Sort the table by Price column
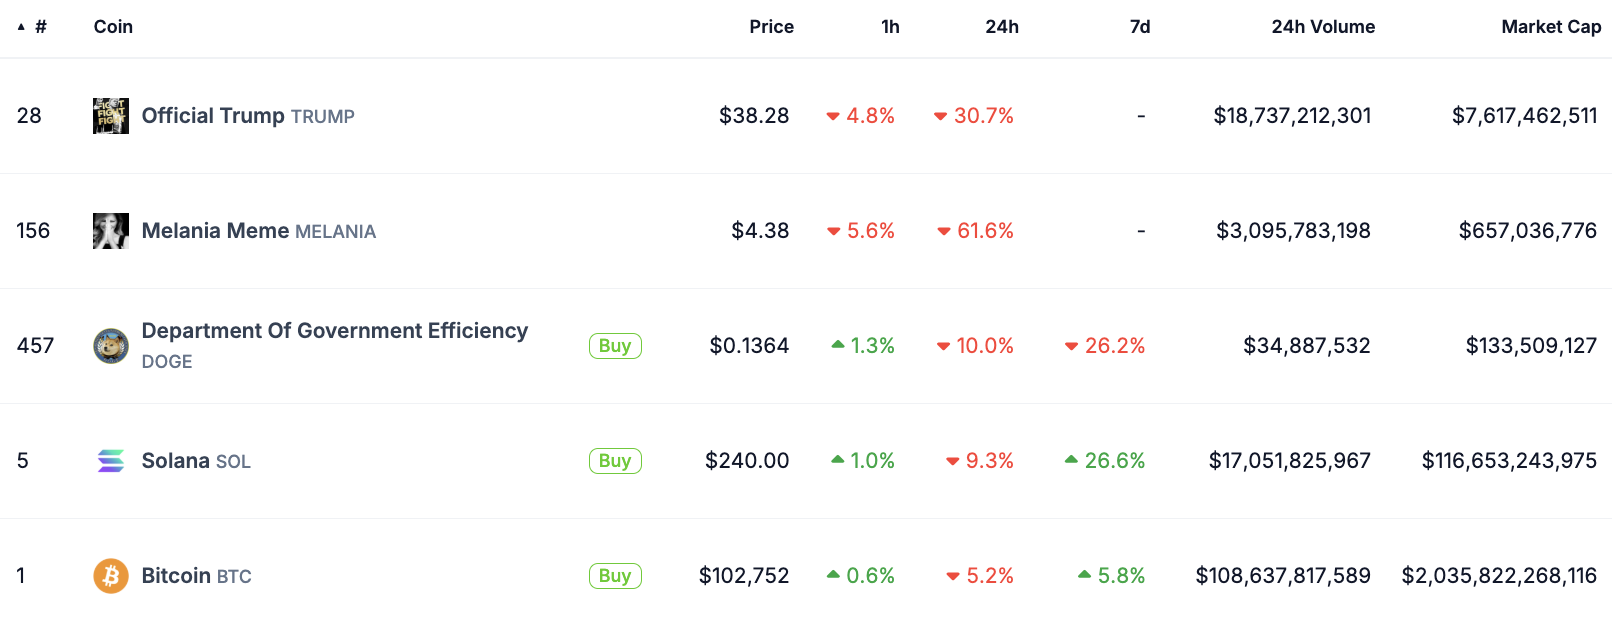 pyautogui.click(x=771, y=27)
